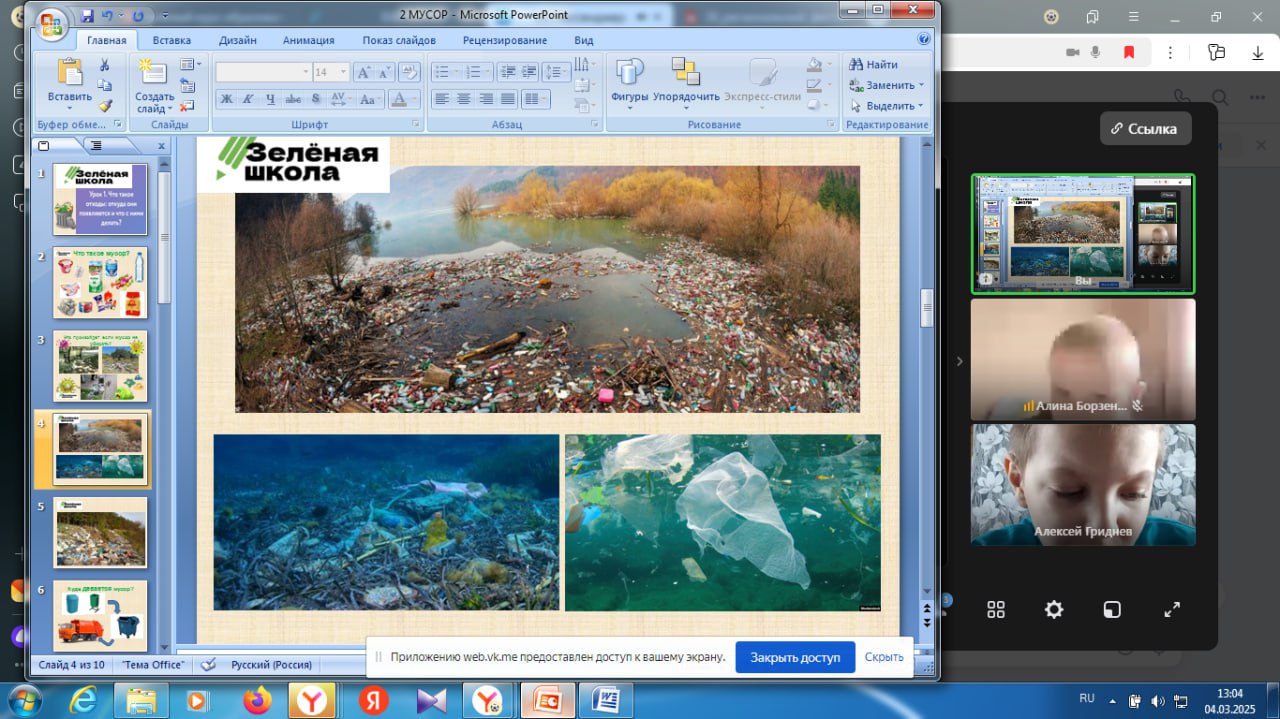Click the Windows Start button
The width and height of the screenshot is (1280, 719).
23,699
